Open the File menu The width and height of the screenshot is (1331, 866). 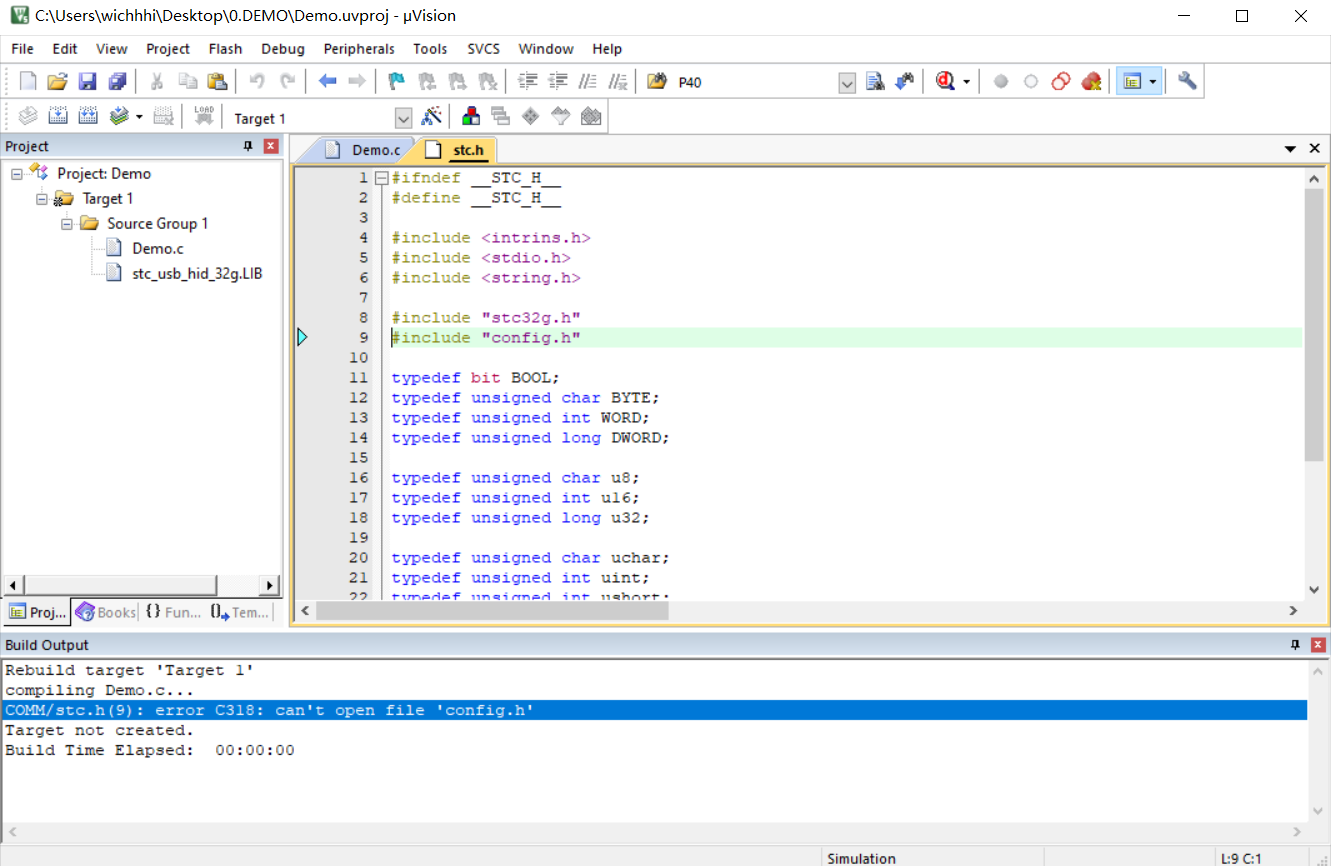point(22,49)
